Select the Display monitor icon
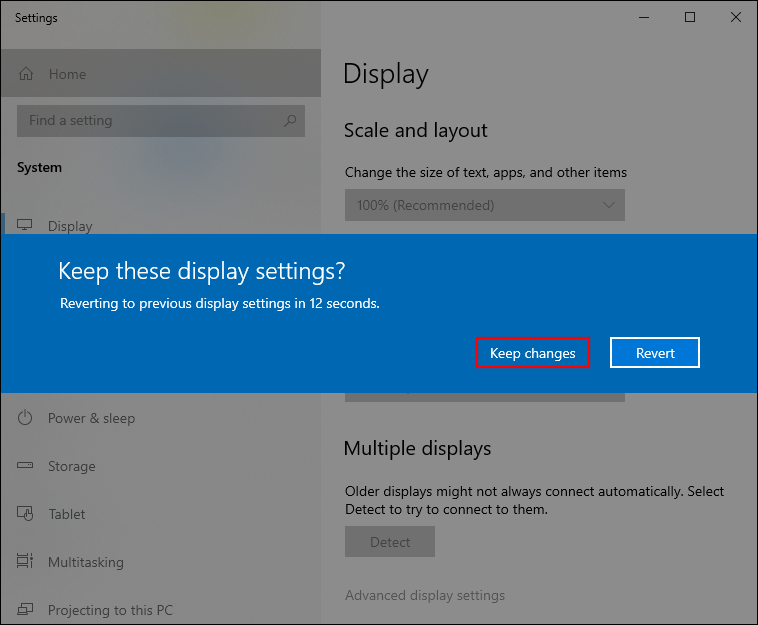This screenshot has width=758, height=625. click(x=26, y=225)
